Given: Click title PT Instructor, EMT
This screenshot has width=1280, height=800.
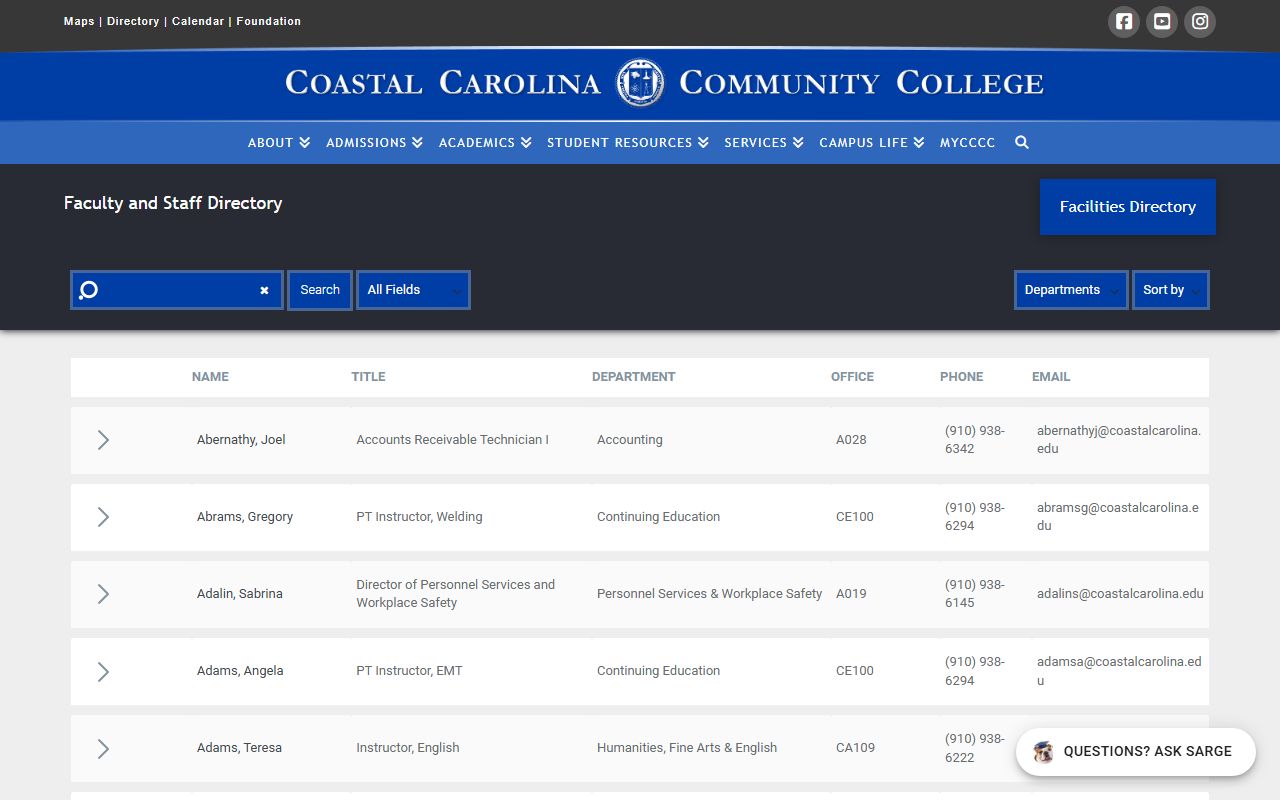Looking at the screenshot, I should (x=409, y=671).
